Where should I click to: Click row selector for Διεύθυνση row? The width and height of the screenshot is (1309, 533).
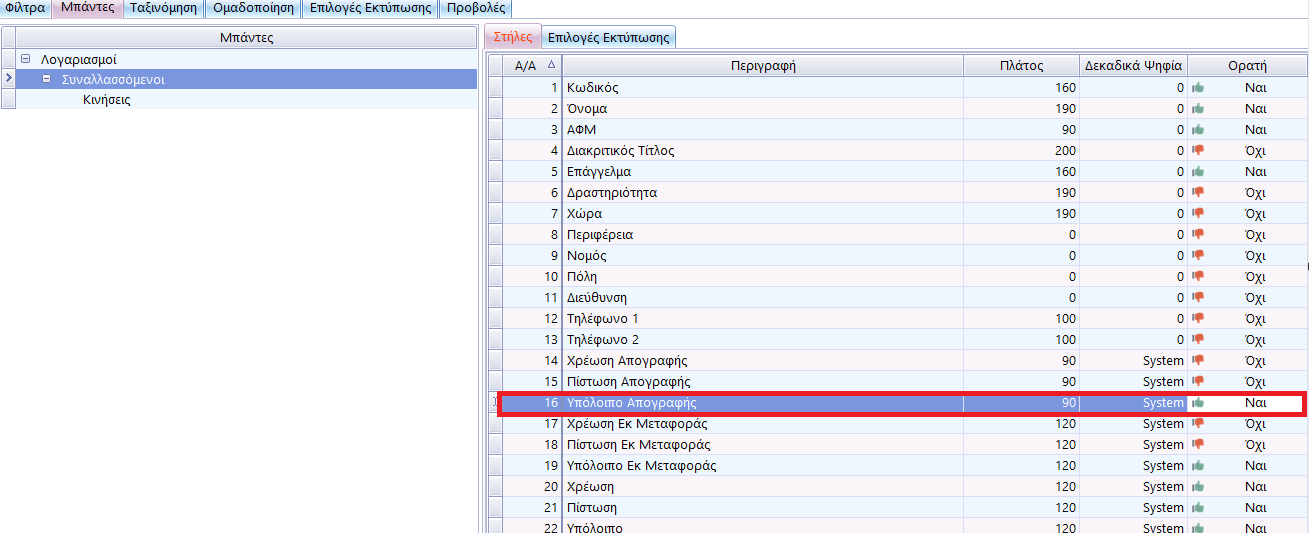tap(495, 298)
